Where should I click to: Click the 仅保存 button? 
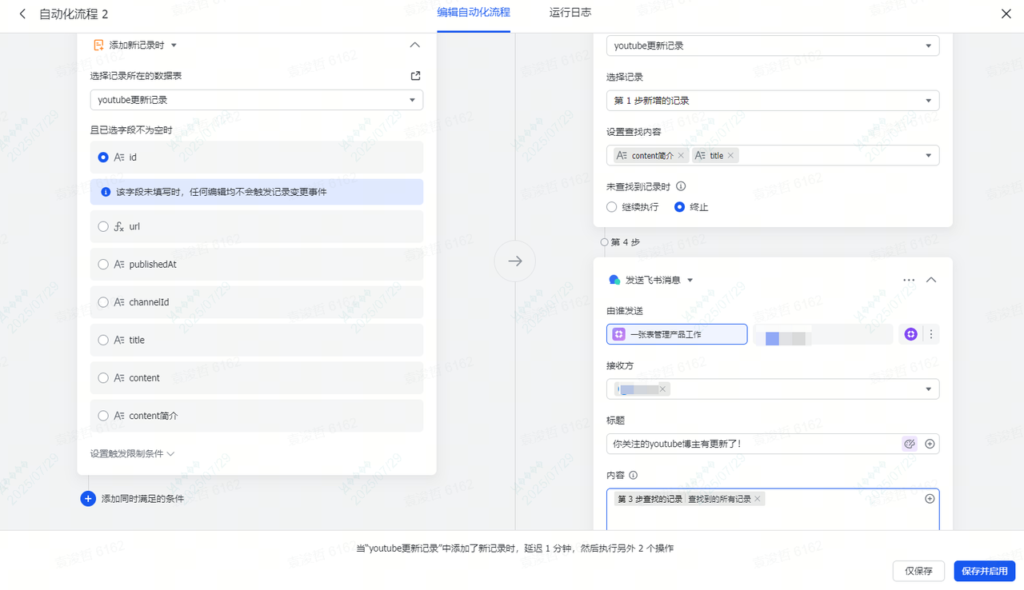(918, 571)
